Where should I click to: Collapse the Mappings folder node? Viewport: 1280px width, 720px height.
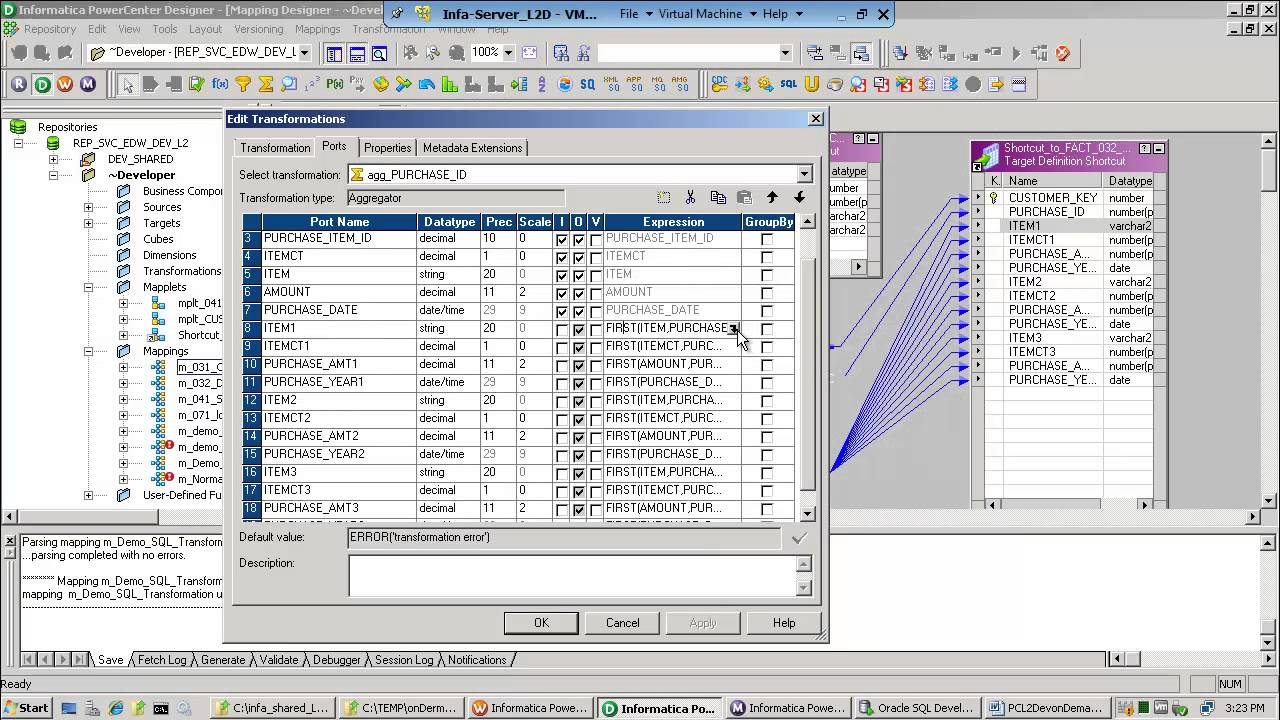88,351
